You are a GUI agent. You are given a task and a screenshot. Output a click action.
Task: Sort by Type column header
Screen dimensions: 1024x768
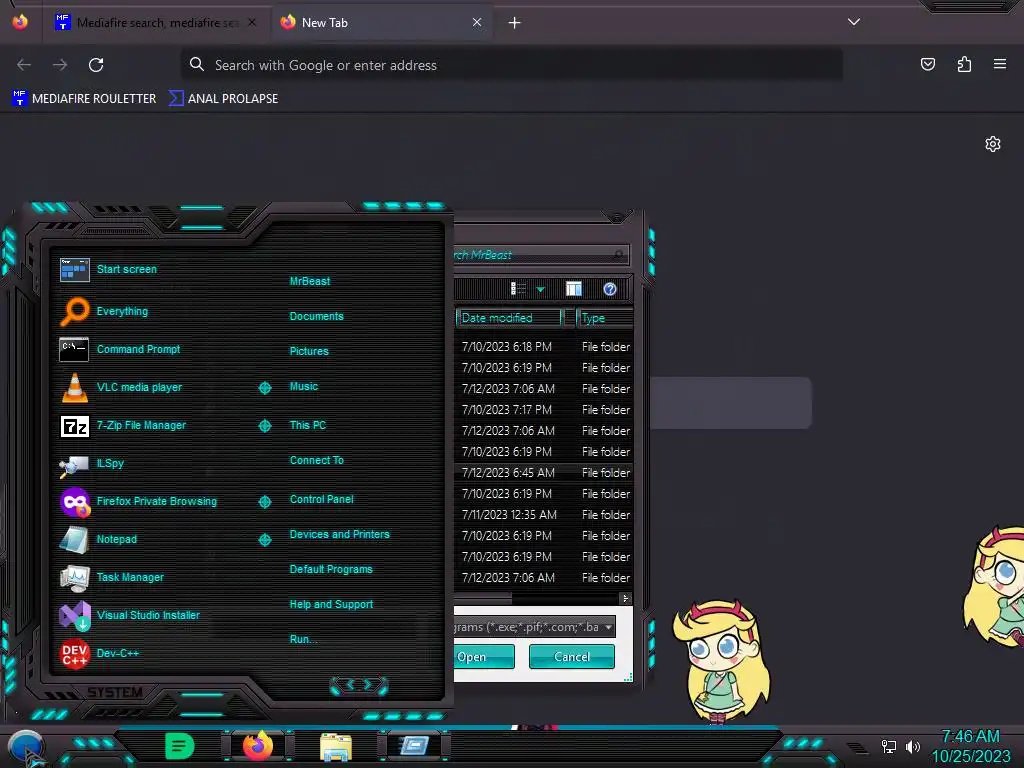point(605,318)
